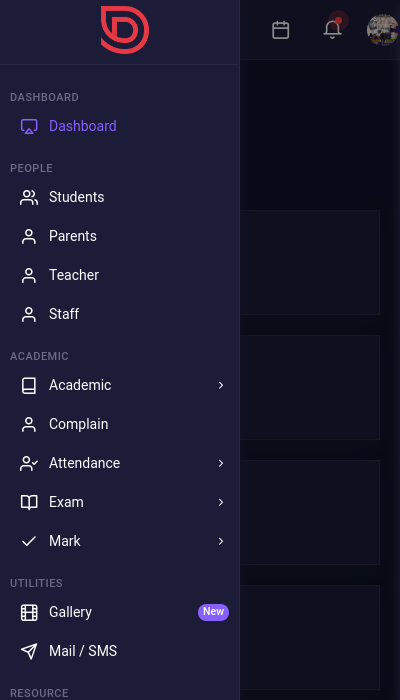Click the Mail / SMS paper plane icon

pos(29,651)
